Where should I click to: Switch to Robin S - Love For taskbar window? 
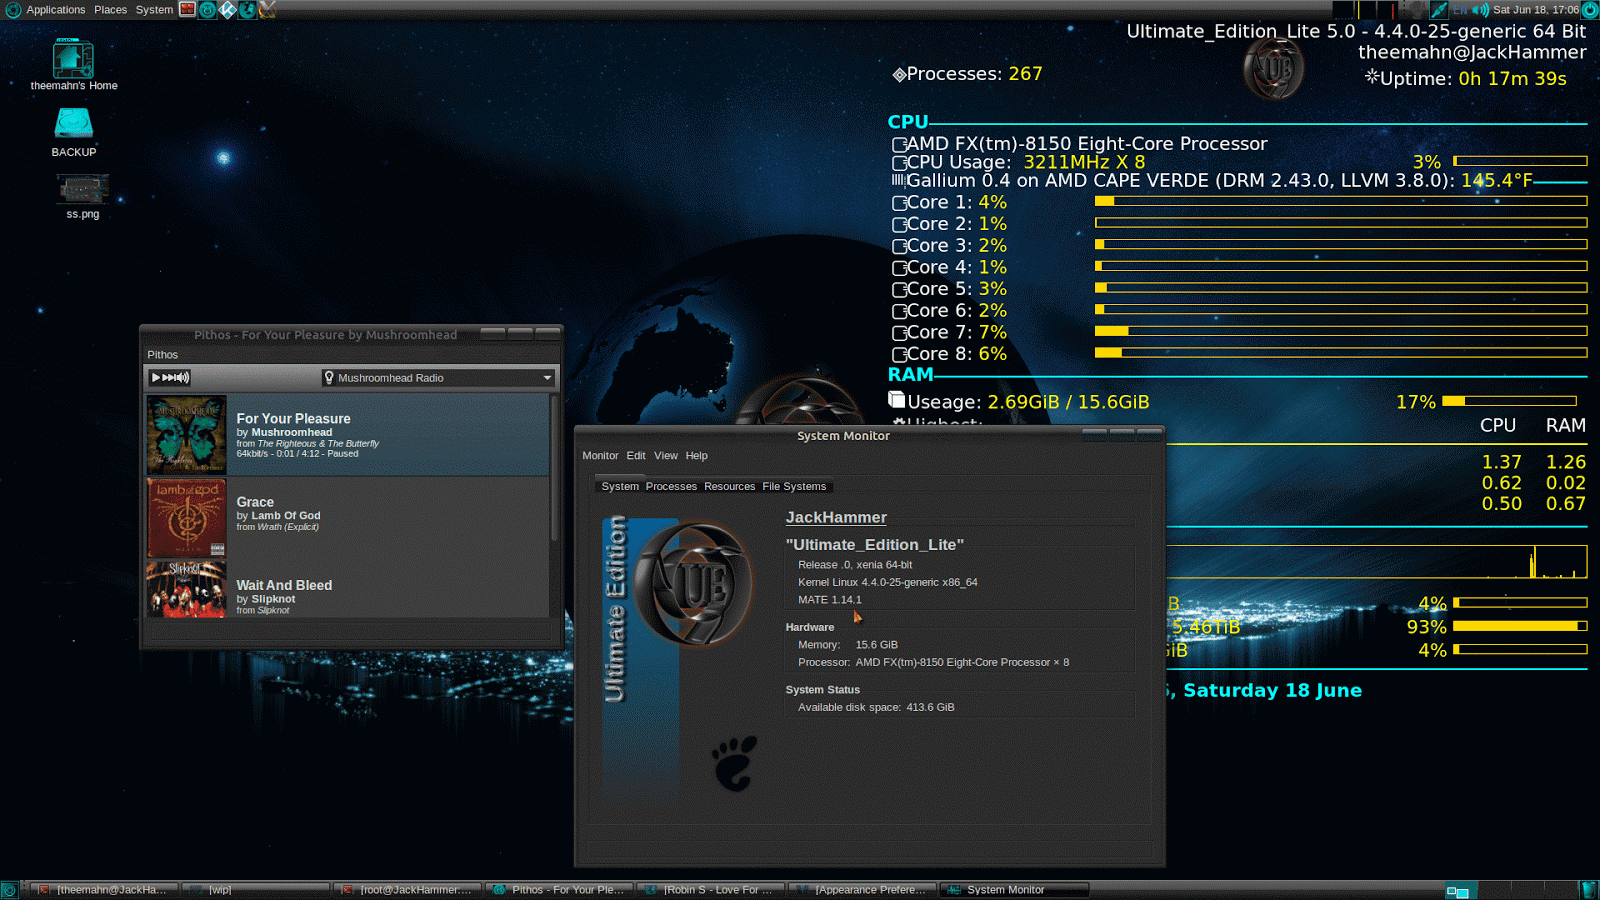pyautogui.click(x=711, y=890)
